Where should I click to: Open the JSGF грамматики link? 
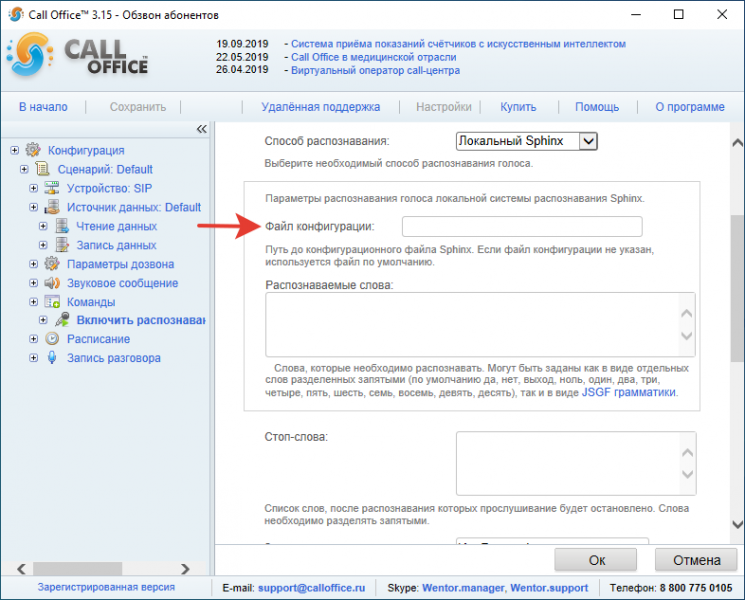(x=628, y=392)
